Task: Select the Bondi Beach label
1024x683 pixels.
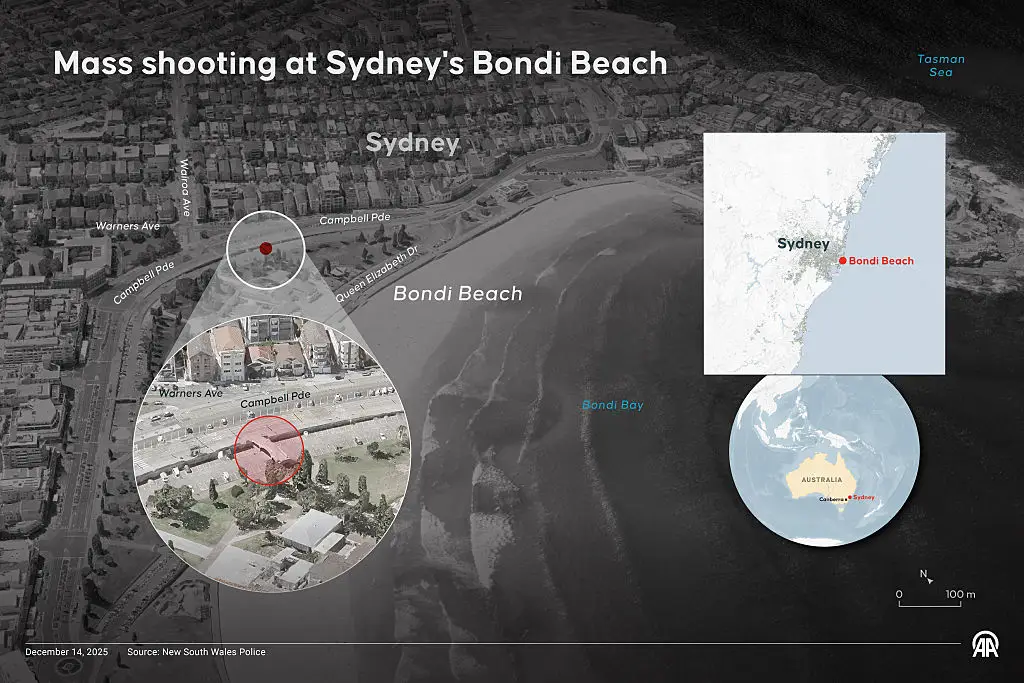Action: [457, 294]
